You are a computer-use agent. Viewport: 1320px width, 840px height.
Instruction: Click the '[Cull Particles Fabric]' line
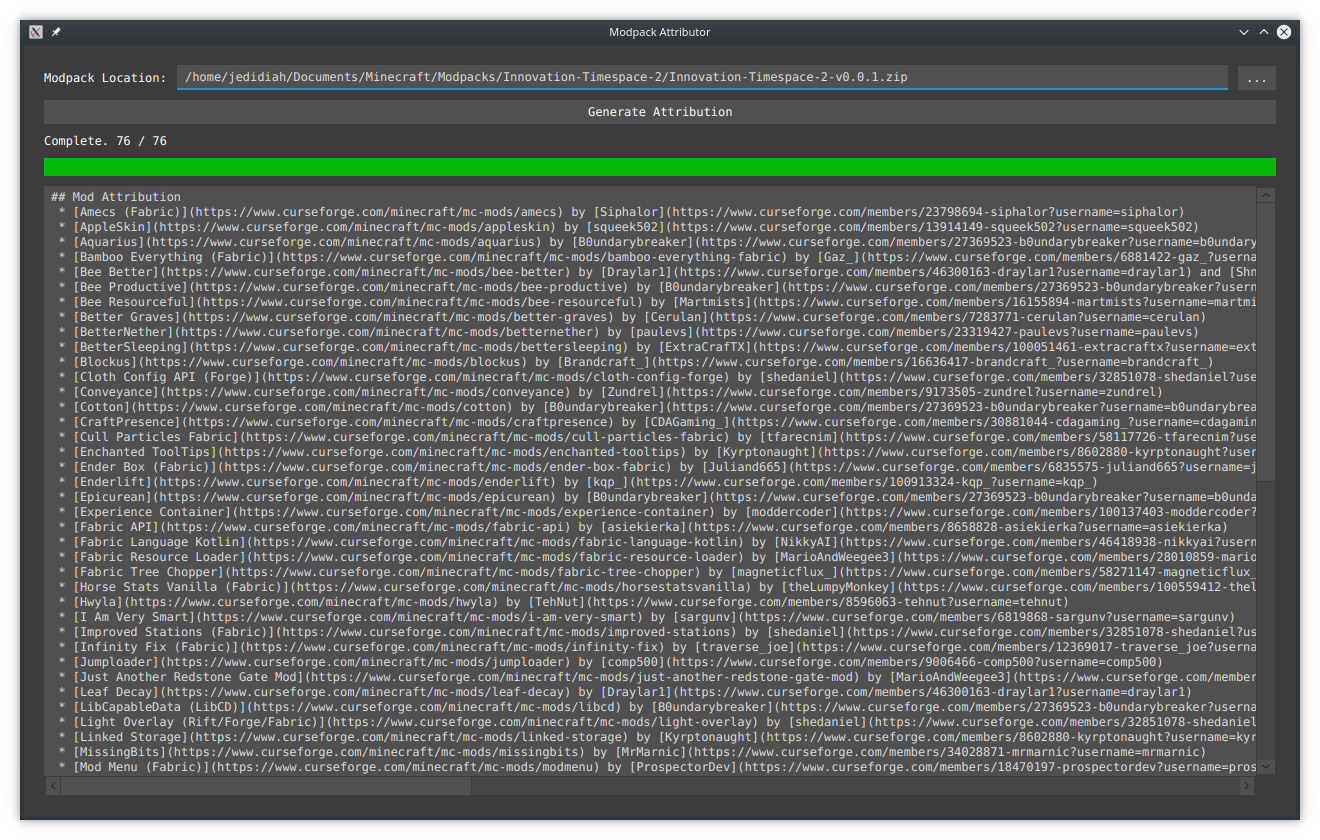click(x=657, y=437)
